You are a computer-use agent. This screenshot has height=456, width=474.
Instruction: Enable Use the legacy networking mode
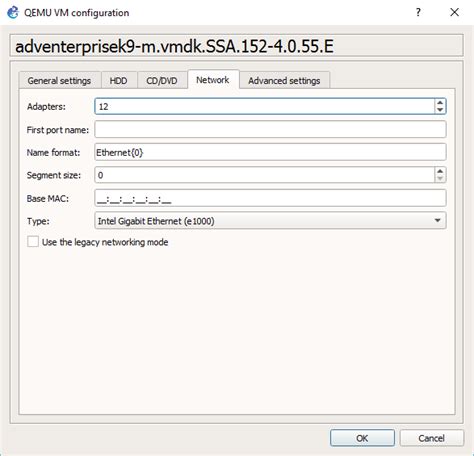click(33, 242)
